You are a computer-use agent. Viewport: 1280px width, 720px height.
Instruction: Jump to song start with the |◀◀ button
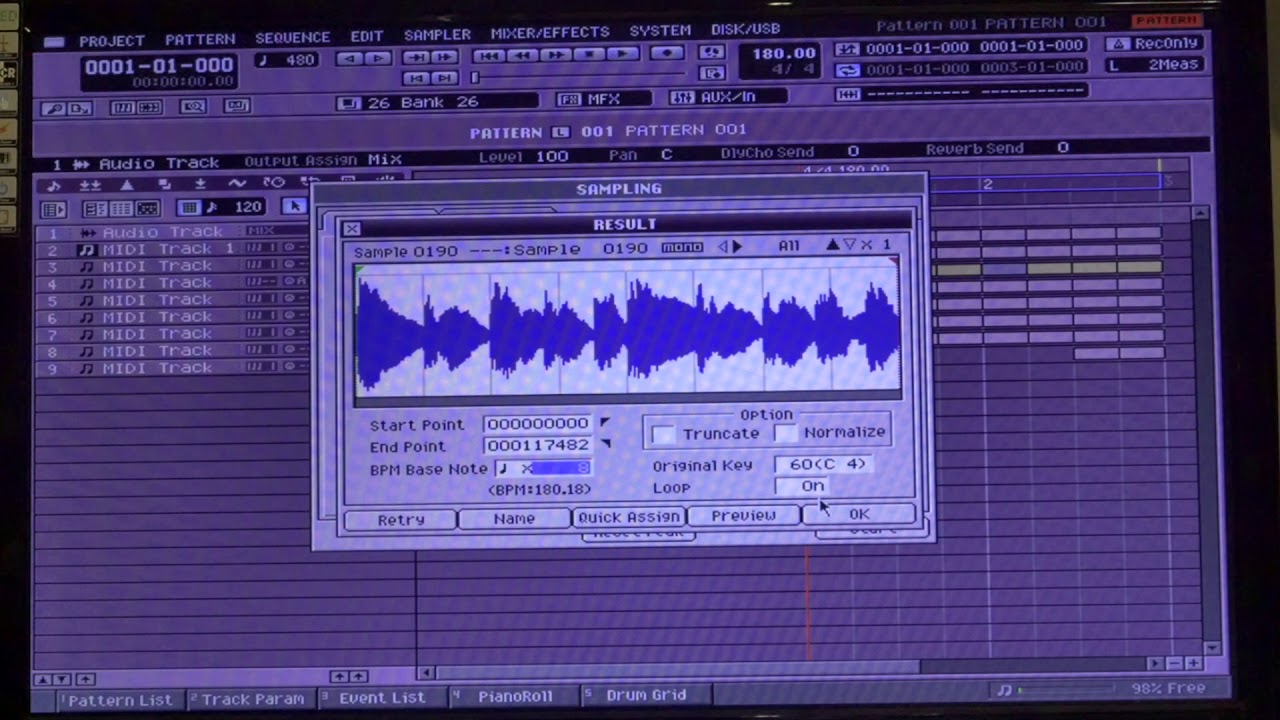coord(489,56)
